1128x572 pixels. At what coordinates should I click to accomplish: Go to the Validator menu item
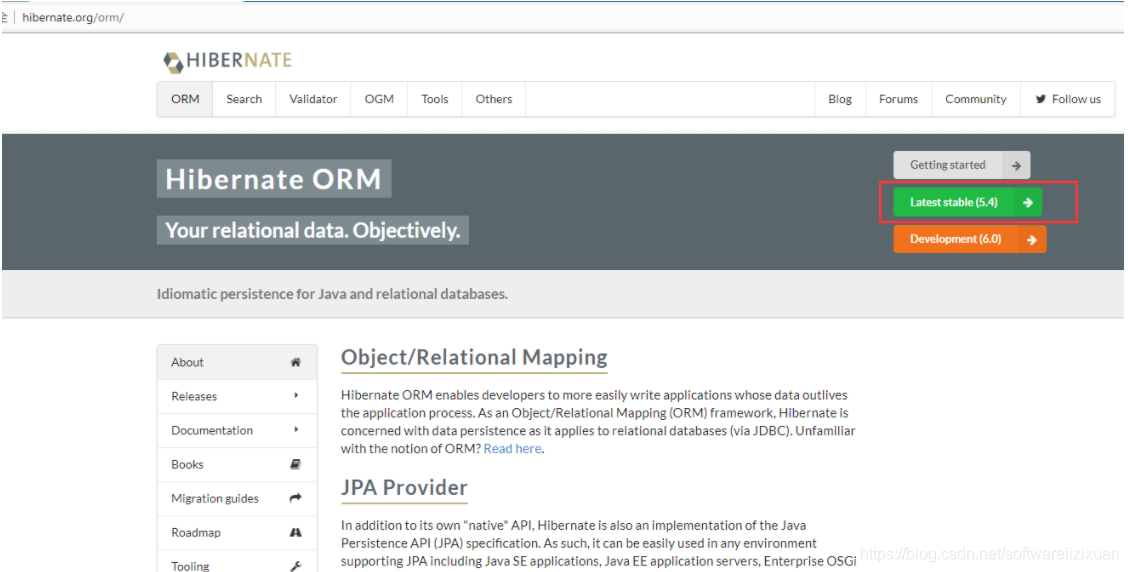[x=313, y=99]
